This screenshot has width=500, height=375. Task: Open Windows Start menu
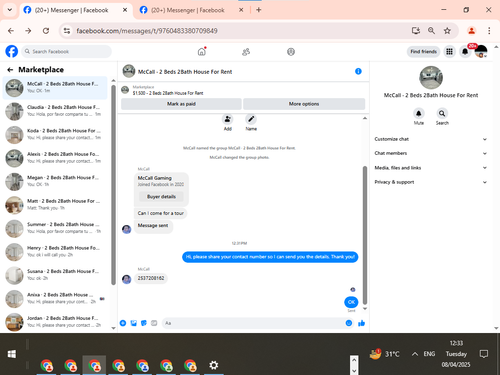coord(12,354)
